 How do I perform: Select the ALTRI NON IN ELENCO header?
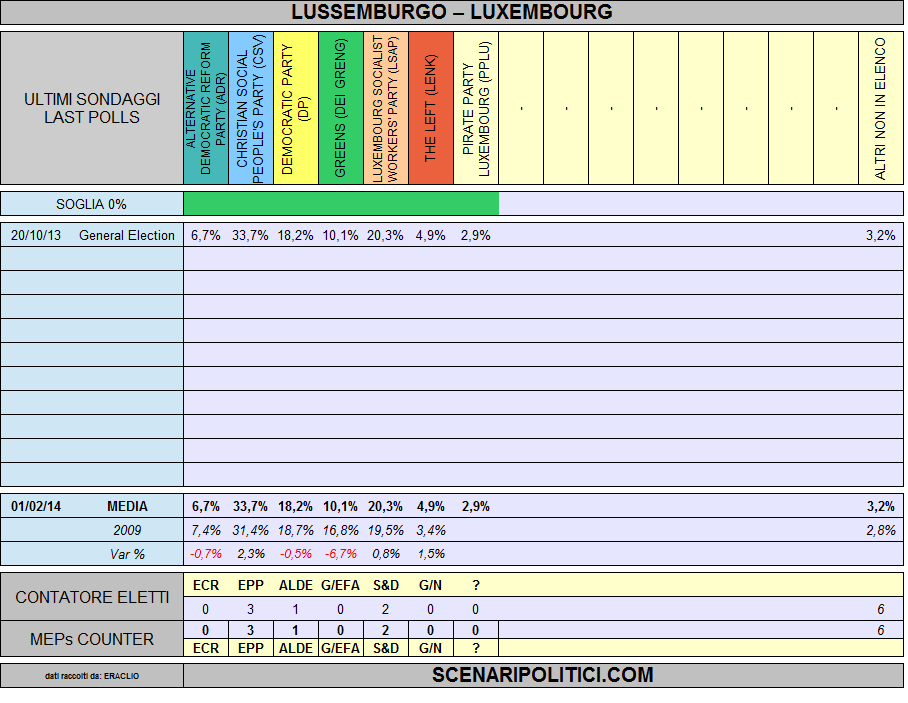point(881,108)
